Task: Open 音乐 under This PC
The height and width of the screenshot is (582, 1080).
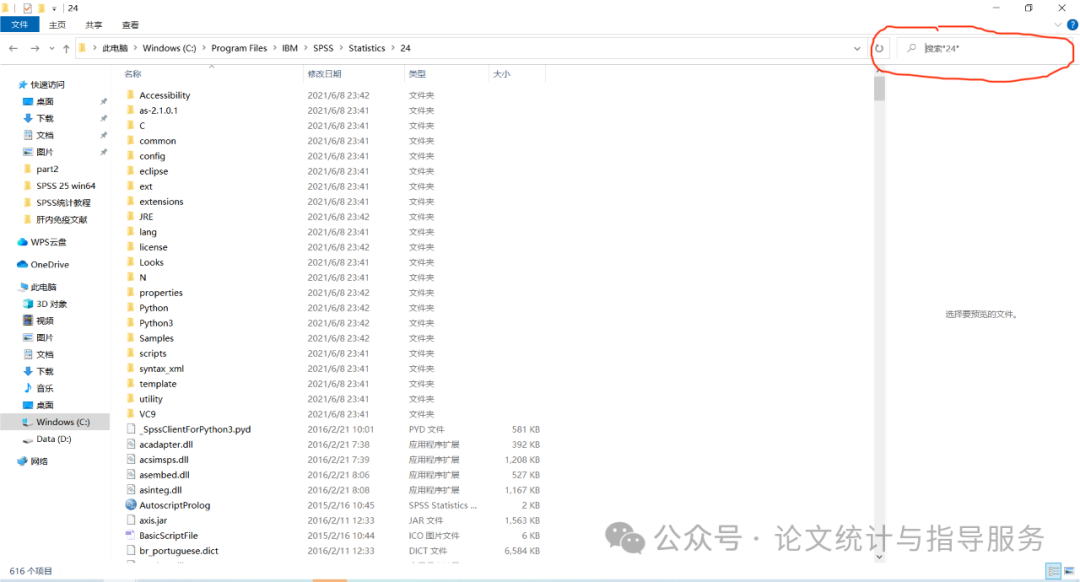Action: (45, 388)
